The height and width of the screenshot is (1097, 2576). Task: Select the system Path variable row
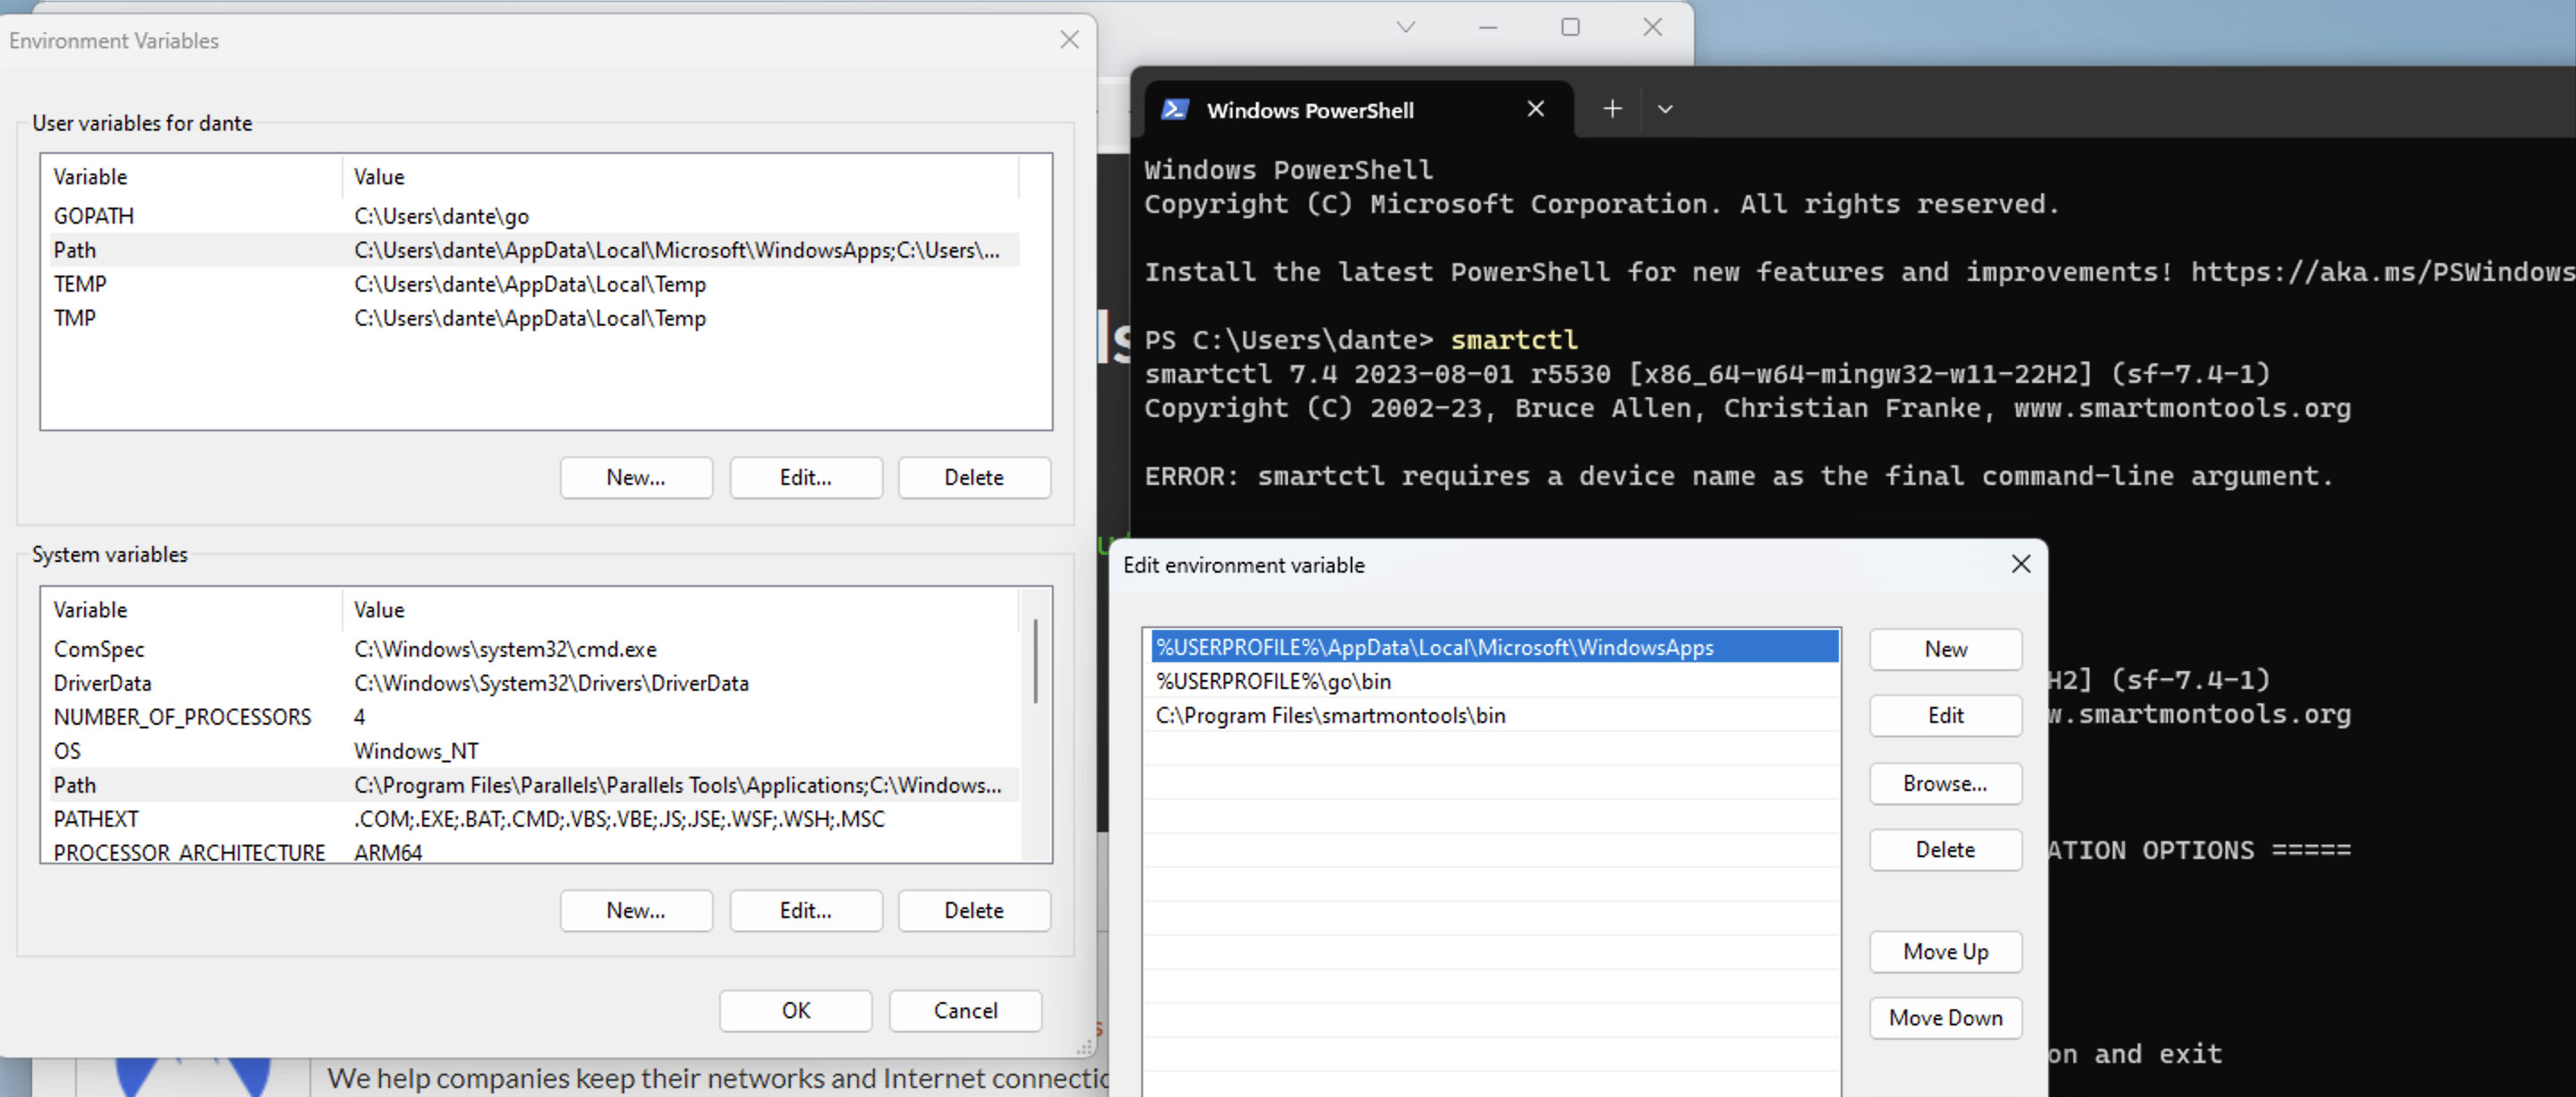(x=535, y=785)
